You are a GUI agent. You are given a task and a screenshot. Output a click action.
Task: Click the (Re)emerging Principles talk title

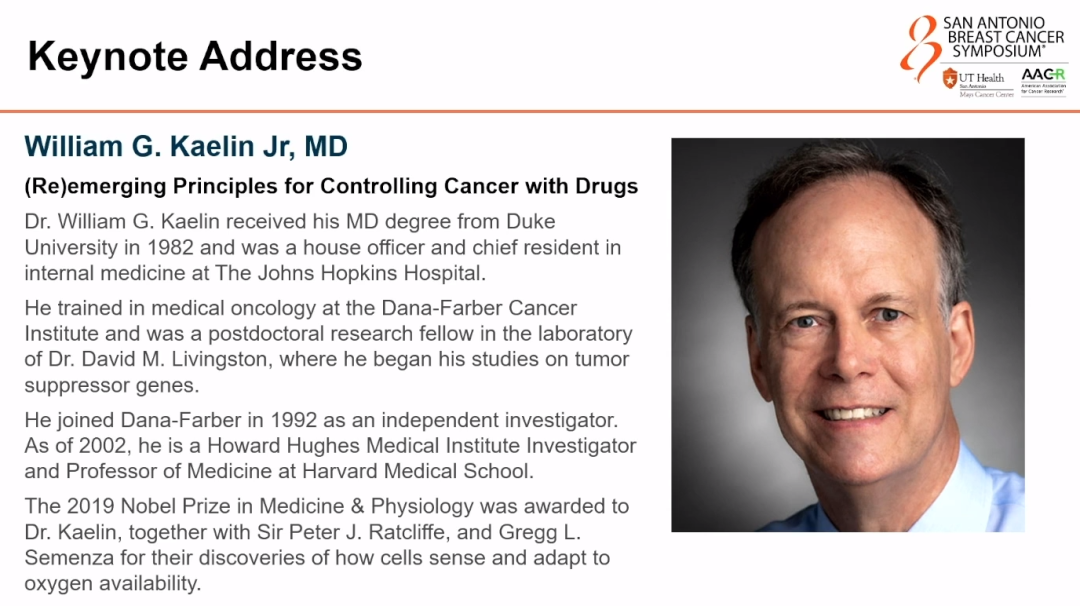tap(331, 186)
